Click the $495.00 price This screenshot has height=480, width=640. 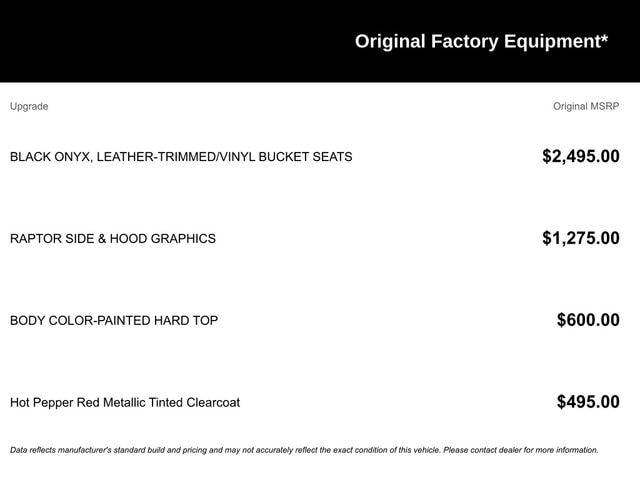[x=588, y=402]
